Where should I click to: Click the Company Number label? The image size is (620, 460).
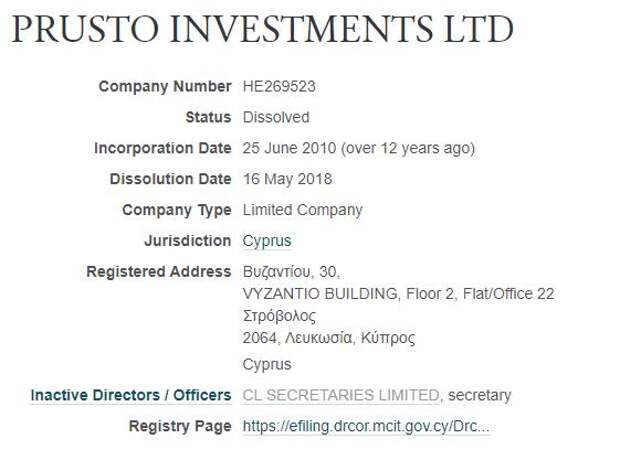[x=165, y=87]
